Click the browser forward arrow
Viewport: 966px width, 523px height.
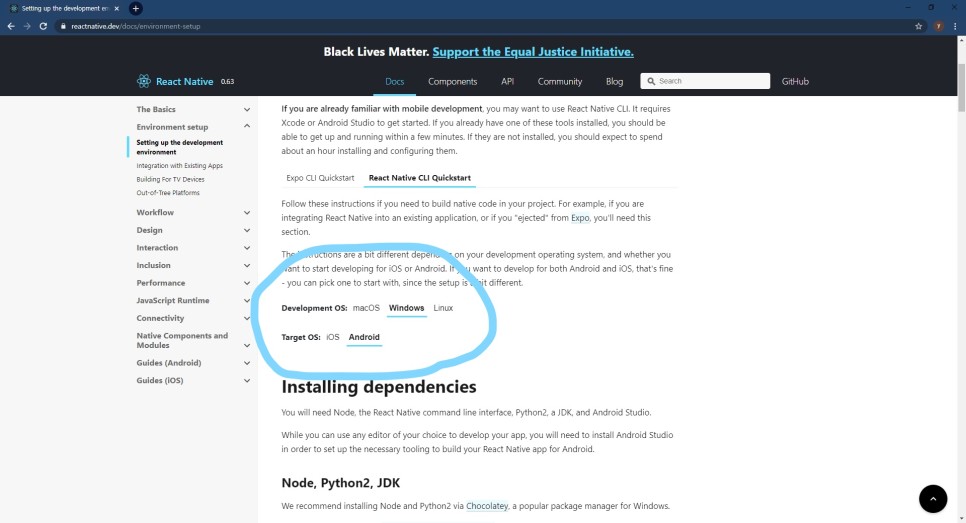[26, 26]
